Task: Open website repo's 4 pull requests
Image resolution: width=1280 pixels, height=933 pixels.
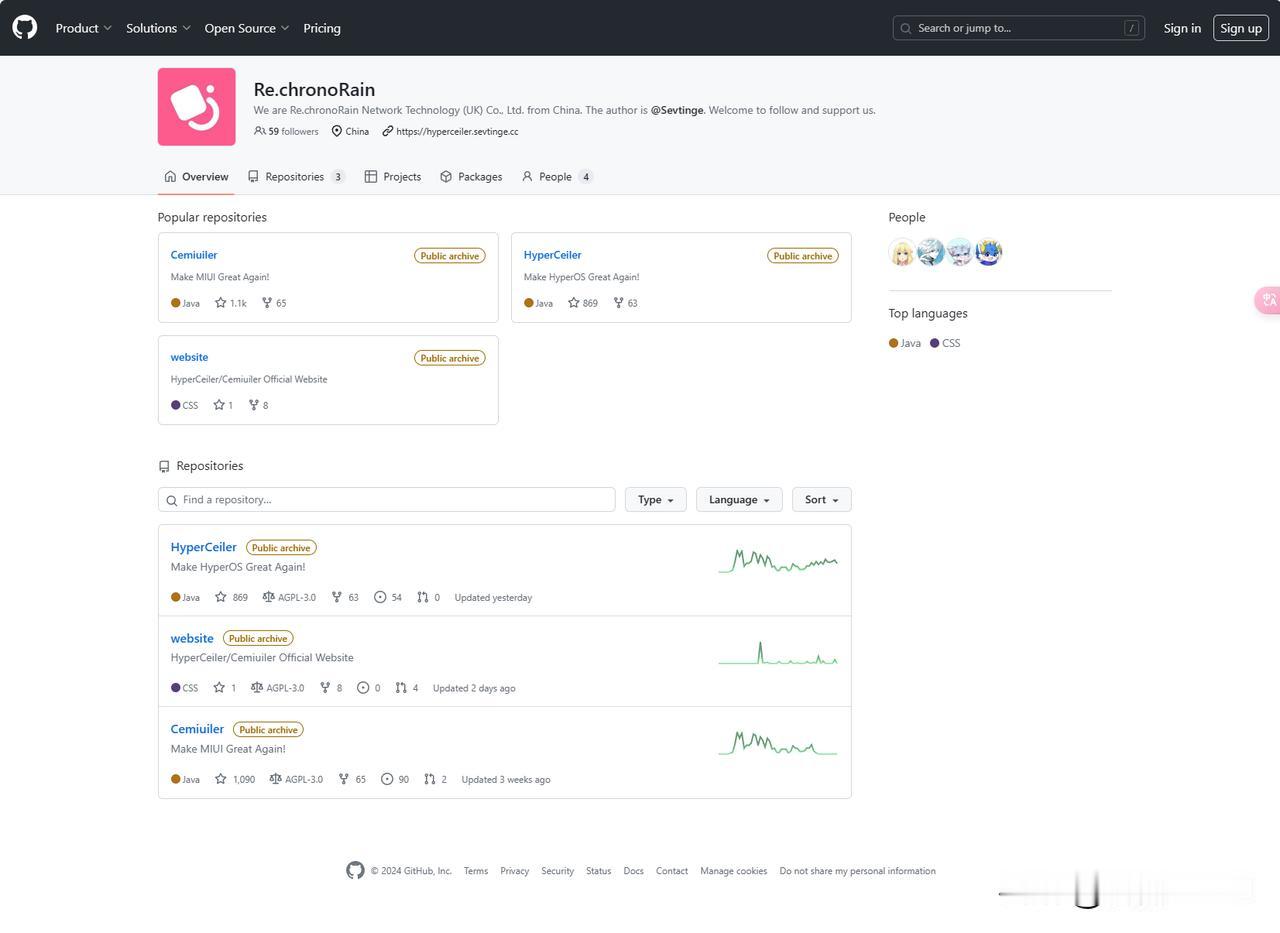Action: (407, 688)
